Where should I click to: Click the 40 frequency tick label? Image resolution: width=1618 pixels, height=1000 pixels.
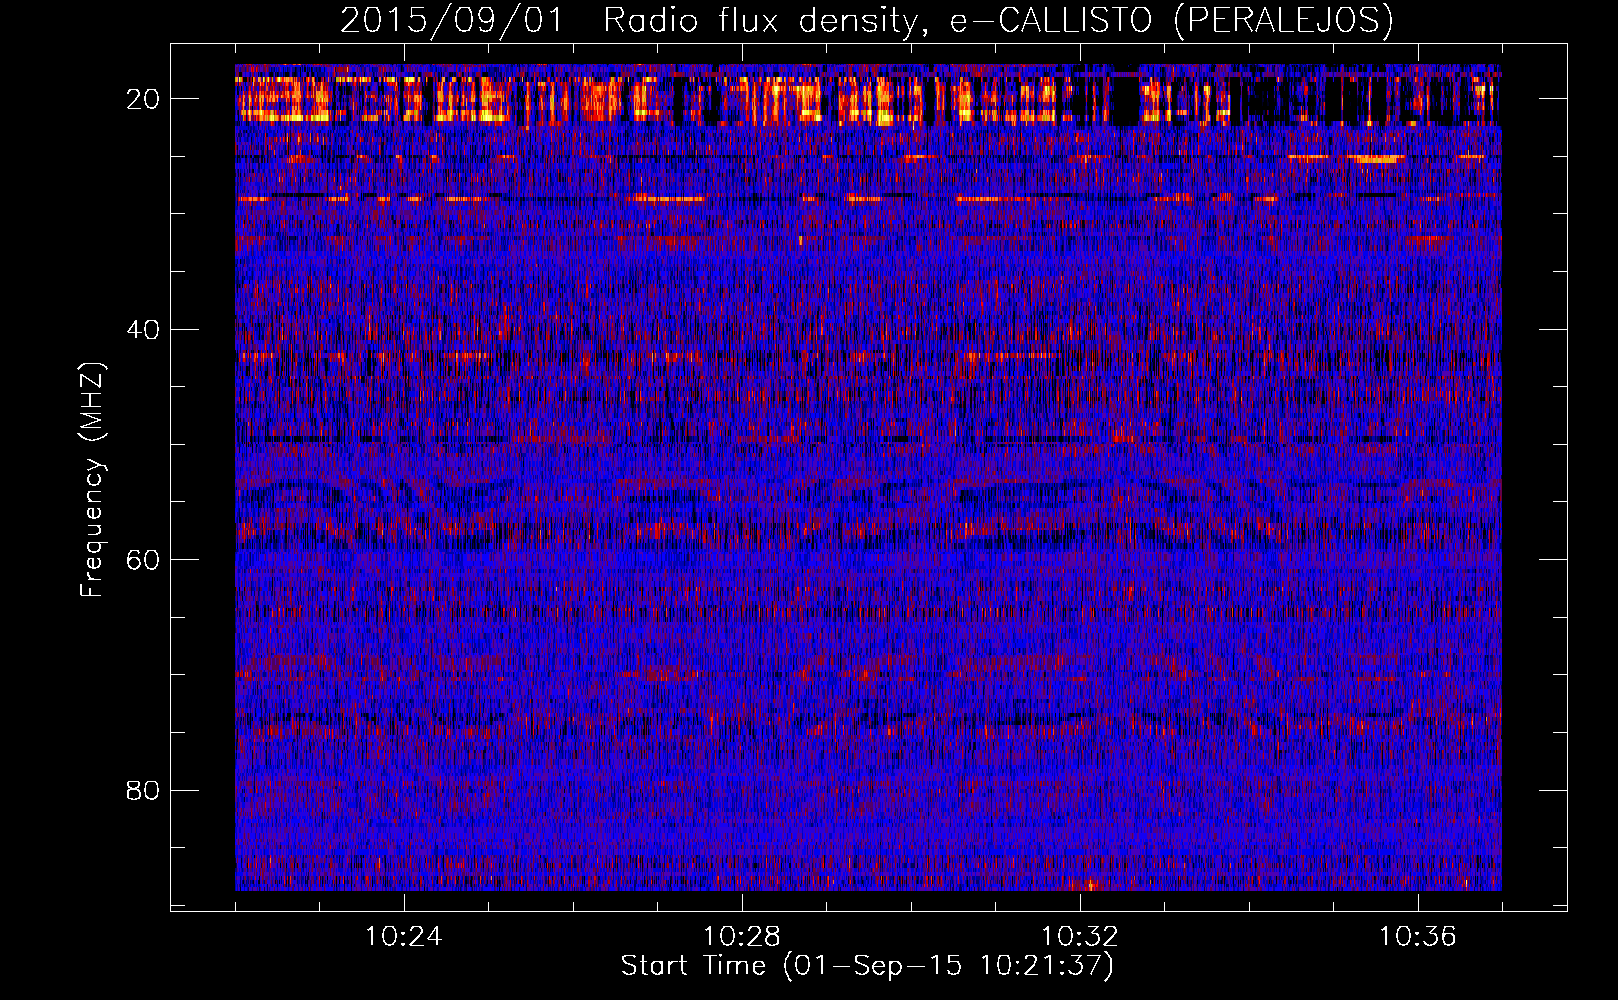(x=143, y=330)
